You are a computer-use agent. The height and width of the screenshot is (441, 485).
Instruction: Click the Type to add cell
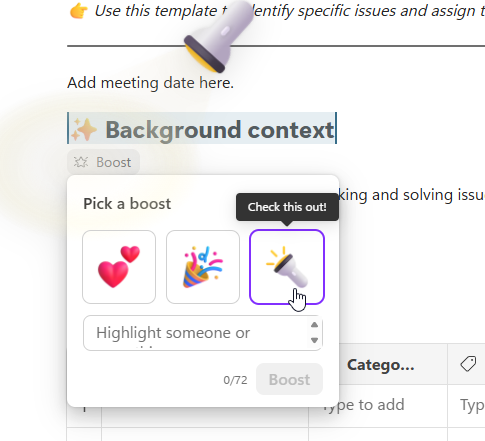pyautogui.click(x=363, y=405)
